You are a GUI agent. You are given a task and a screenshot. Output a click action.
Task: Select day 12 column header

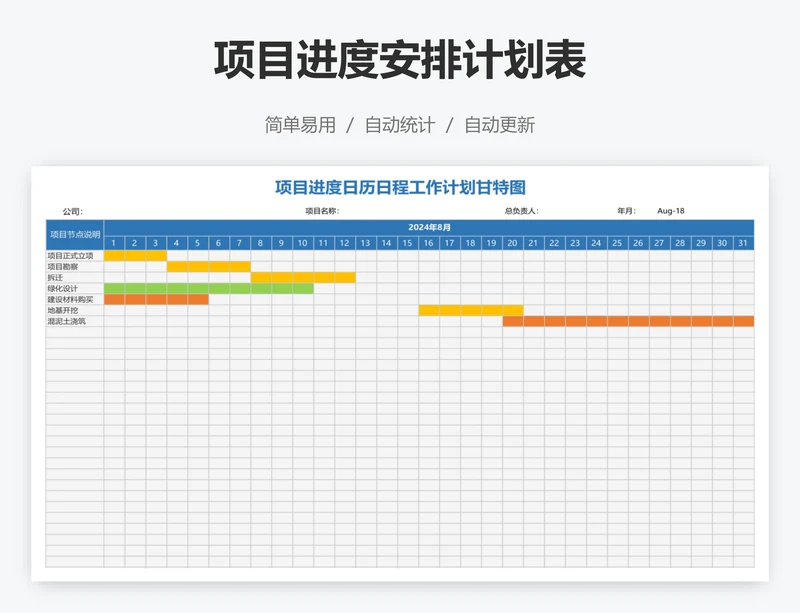click(345, 243)
